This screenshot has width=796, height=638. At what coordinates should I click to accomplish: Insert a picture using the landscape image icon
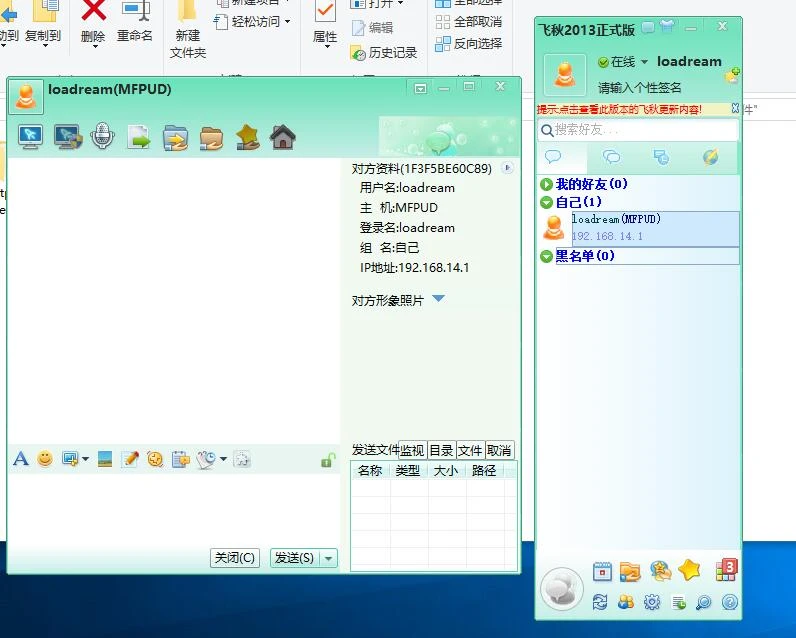[105, 459]
